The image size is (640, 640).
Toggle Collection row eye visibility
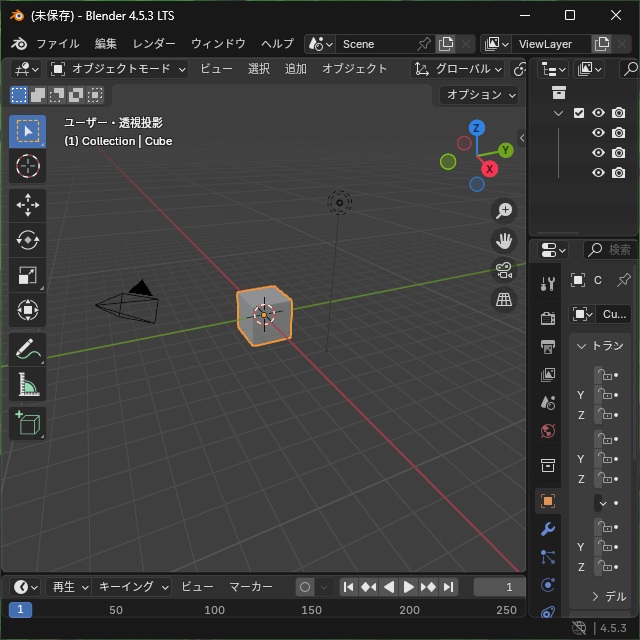598,113
